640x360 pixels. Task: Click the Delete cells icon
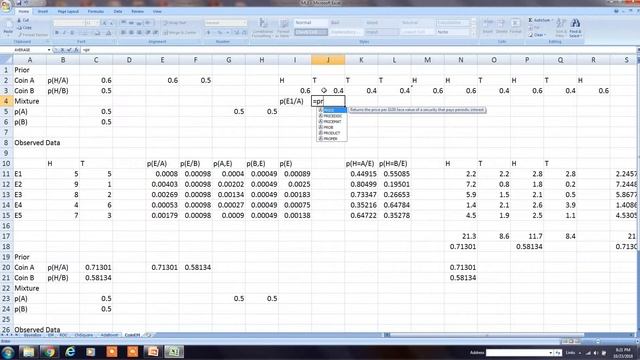502,27
